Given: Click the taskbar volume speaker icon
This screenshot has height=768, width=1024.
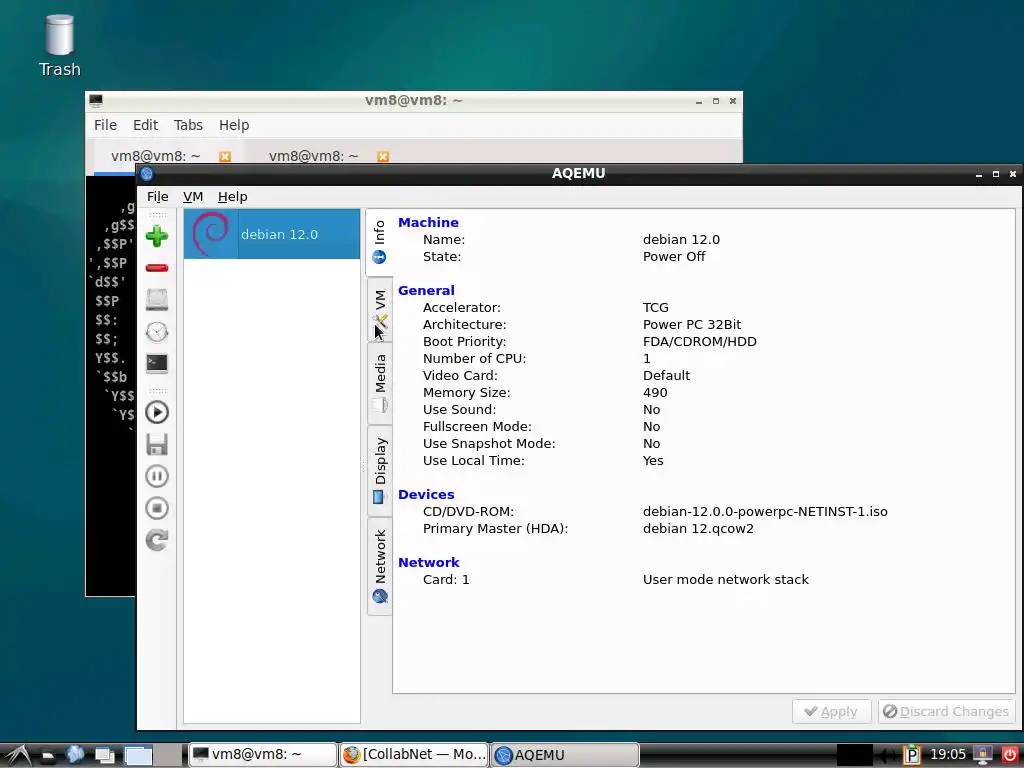Looking at the screenshot, I should [887, 756].
